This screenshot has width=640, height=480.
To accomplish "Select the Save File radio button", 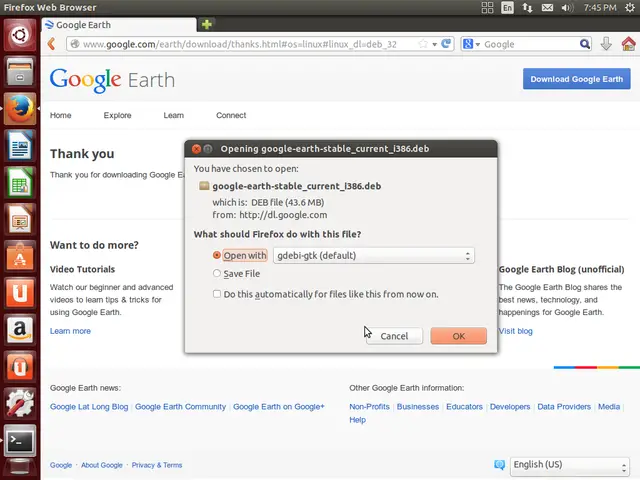I will tap(217, 273).
